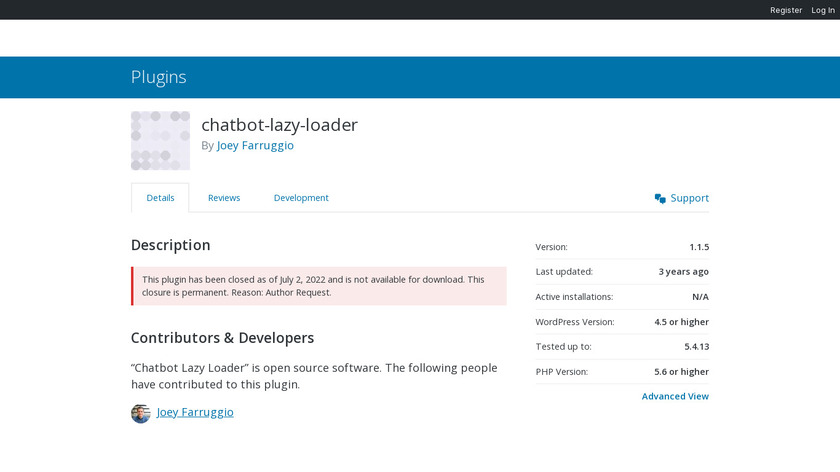This screenshot has height=472, width=840.
Task: Switch to the Development tab
Action: tap(301, 198)
